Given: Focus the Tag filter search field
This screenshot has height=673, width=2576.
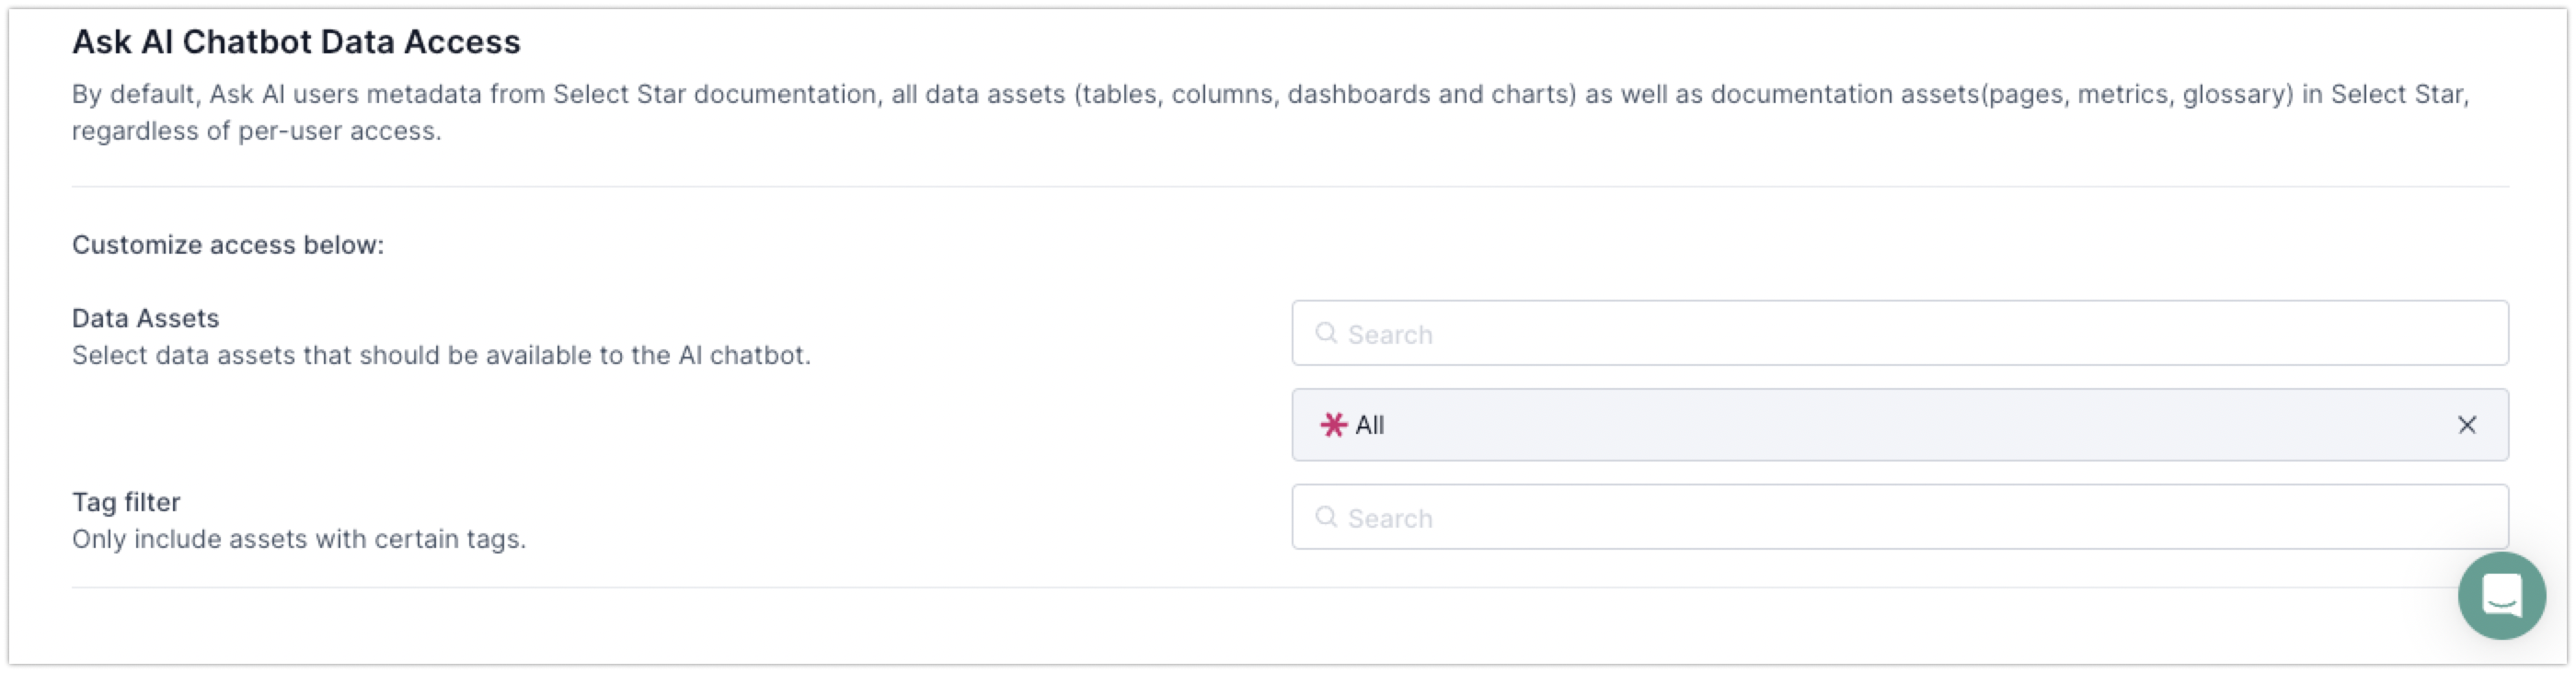Looking at the screenshot, I should coord(1900,517).
